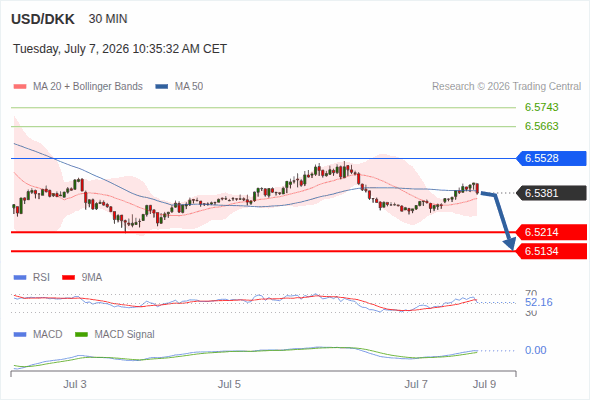This screenshot has width=590, height=400.
Task: Click the 6.5663 green resistance label
Action: click(x=541, y=126)
